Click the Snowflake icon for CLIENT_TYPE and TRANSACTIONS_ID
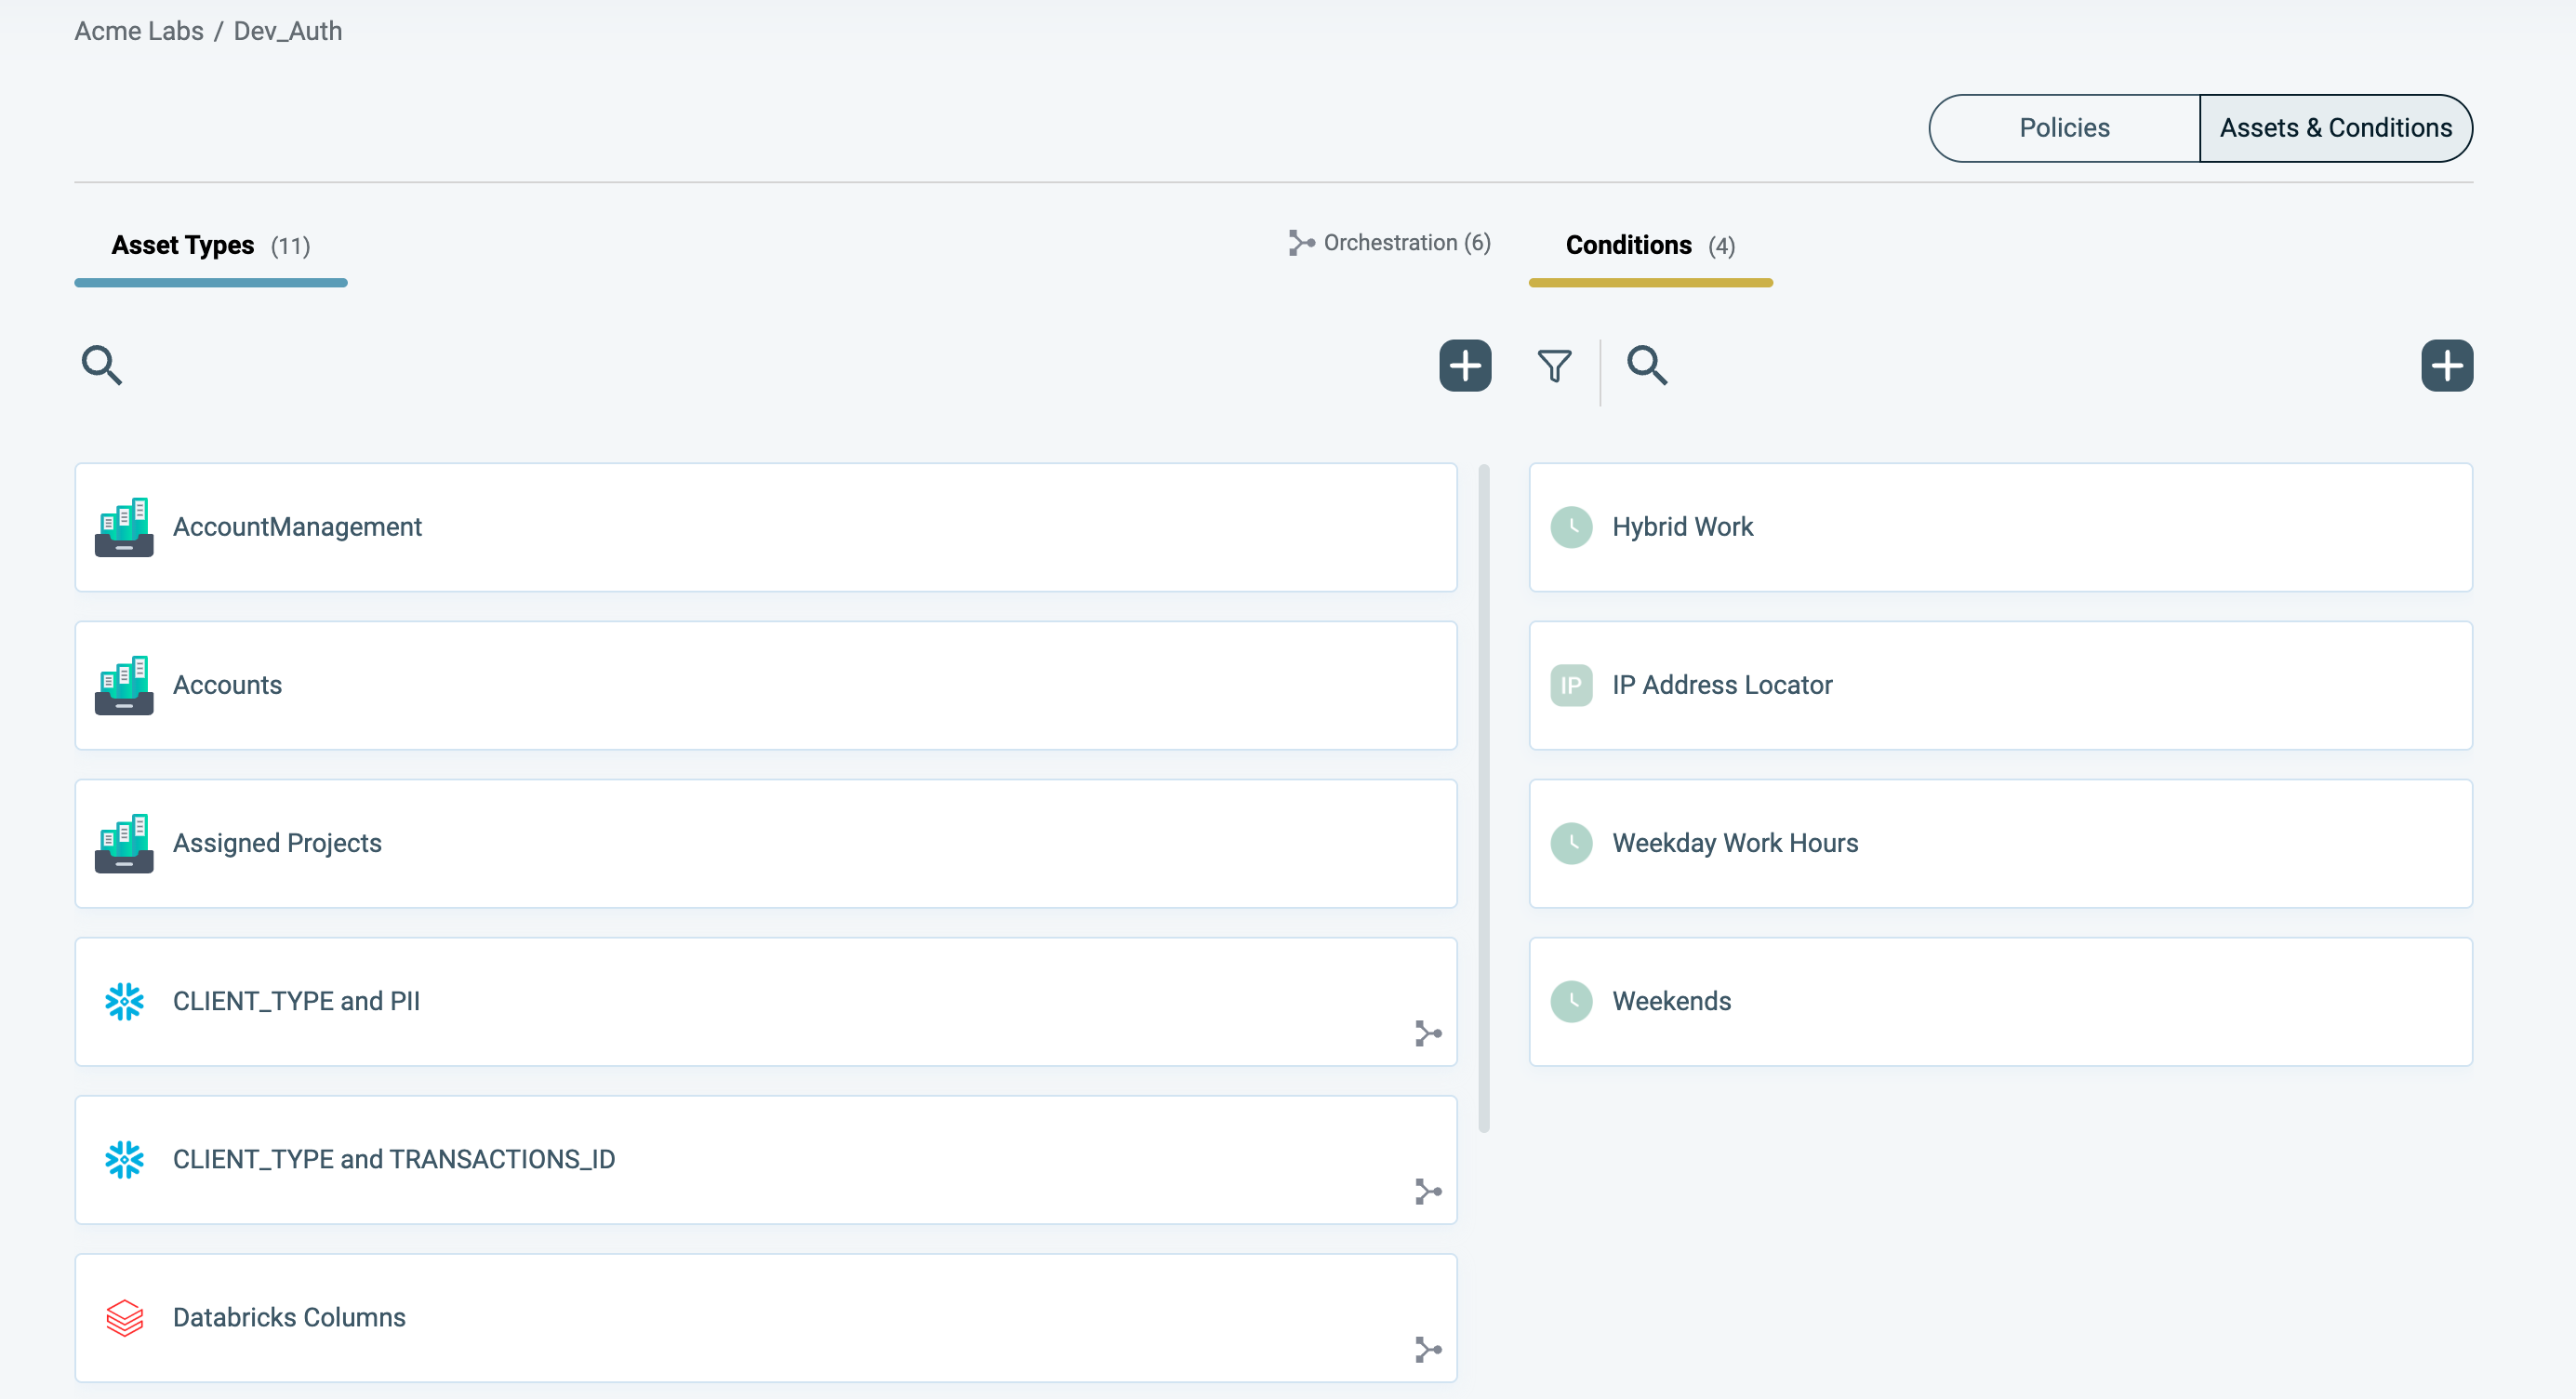The image size is (2576, 1399). [124, 1159]
